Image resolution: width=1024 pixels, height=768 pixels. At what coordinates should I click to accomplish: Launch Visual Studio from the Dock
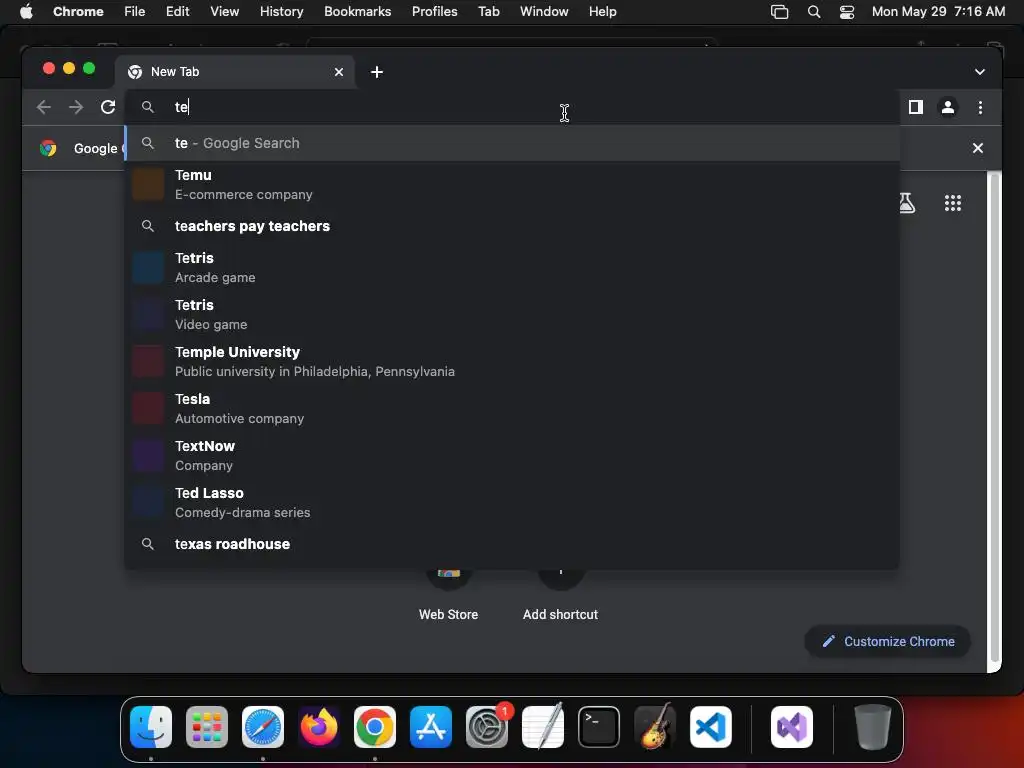792,727
